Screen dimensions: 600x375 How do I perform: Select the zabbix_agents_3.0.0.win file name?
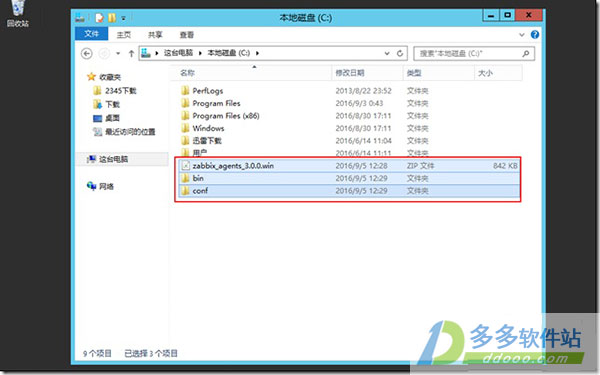tap(233, 166)
